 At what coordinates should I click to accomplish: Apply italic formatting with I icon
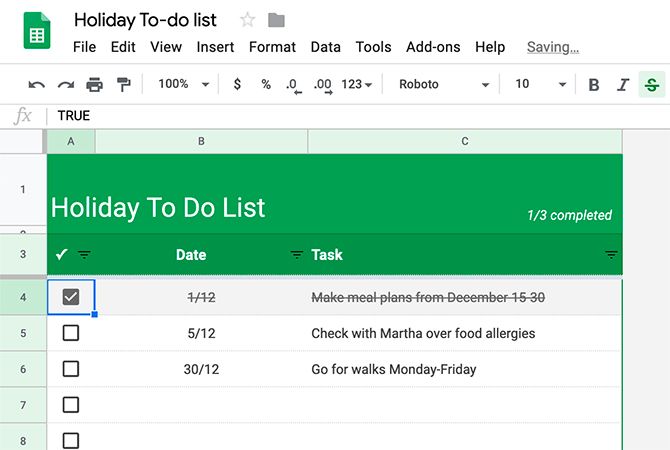tap(623, 85)
